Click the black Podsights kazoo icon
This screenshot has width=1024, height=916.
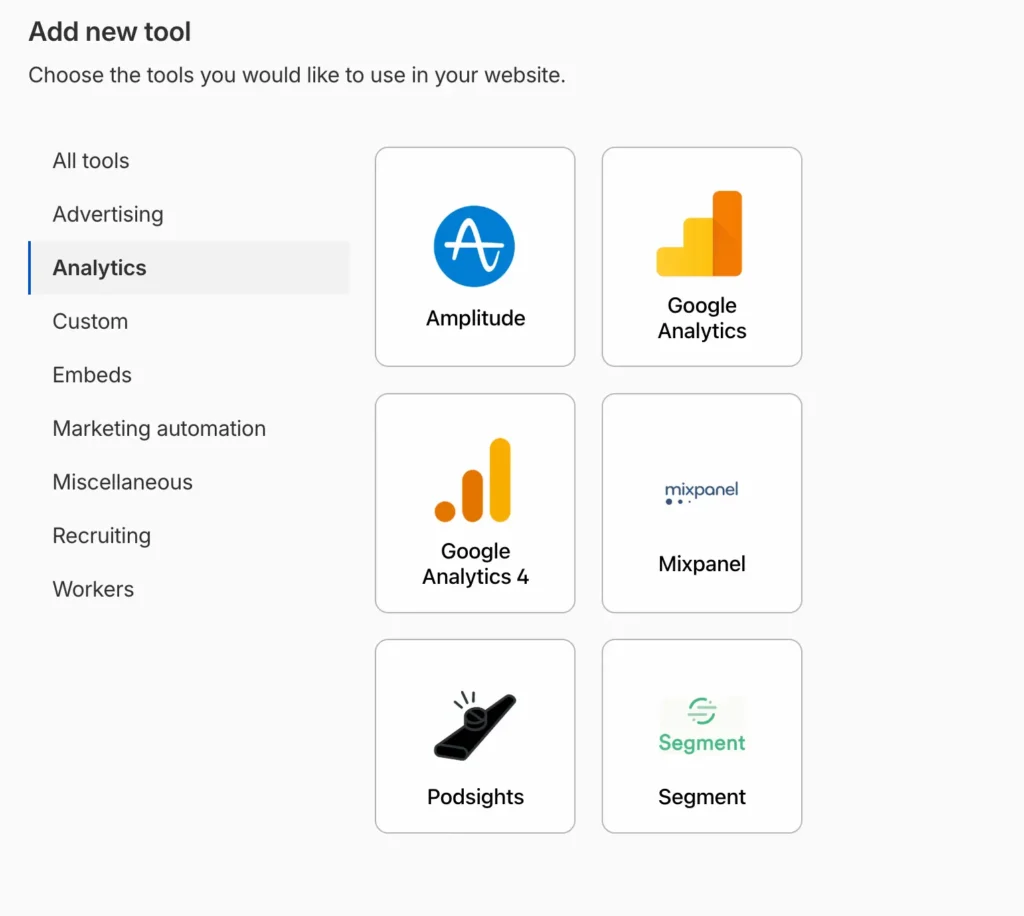click(x=475, y=725)
